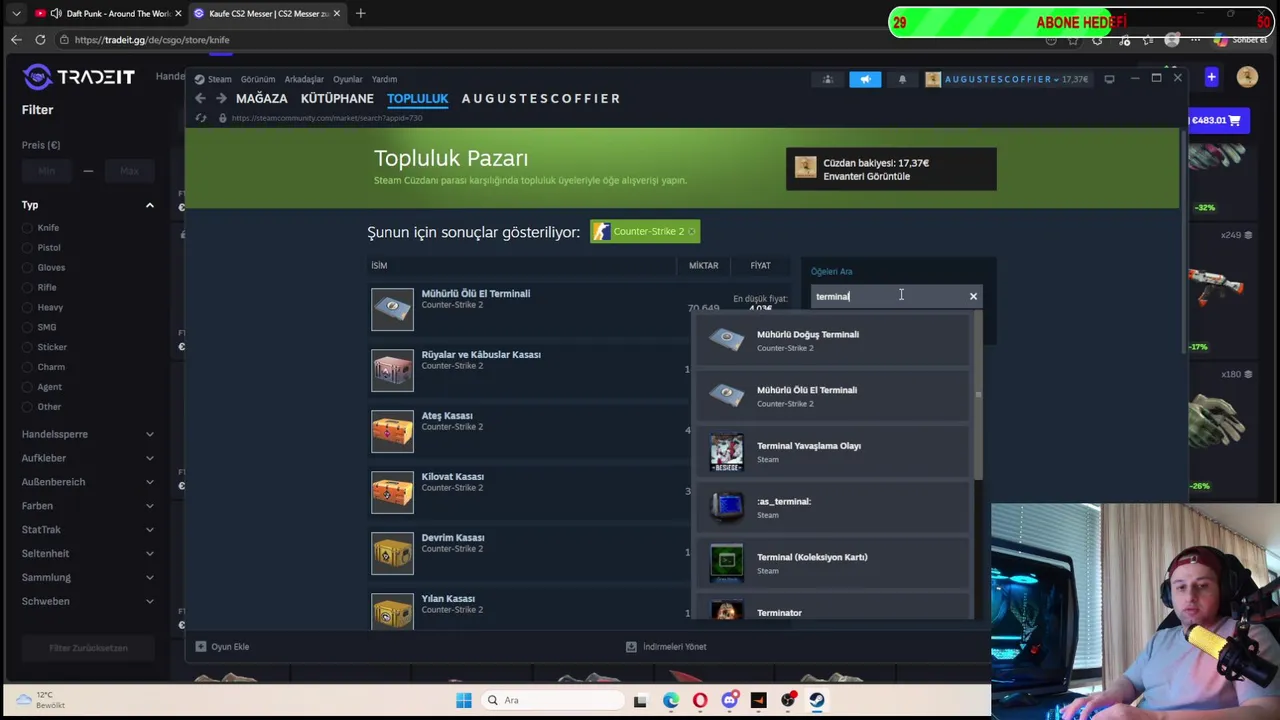Click the Steam Big Picture mode icon
Viewport: 1280px width, 720px height.
[1109, 78]
